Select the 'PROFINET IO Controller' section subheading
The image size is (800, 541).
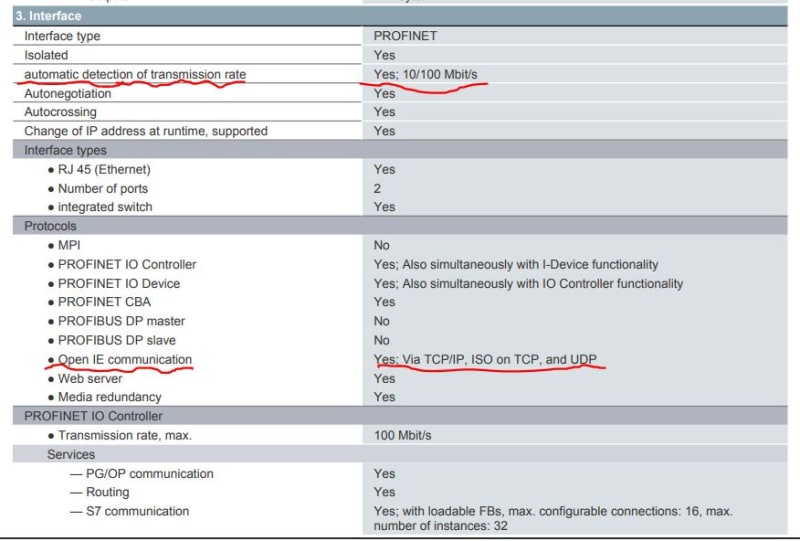93,416
